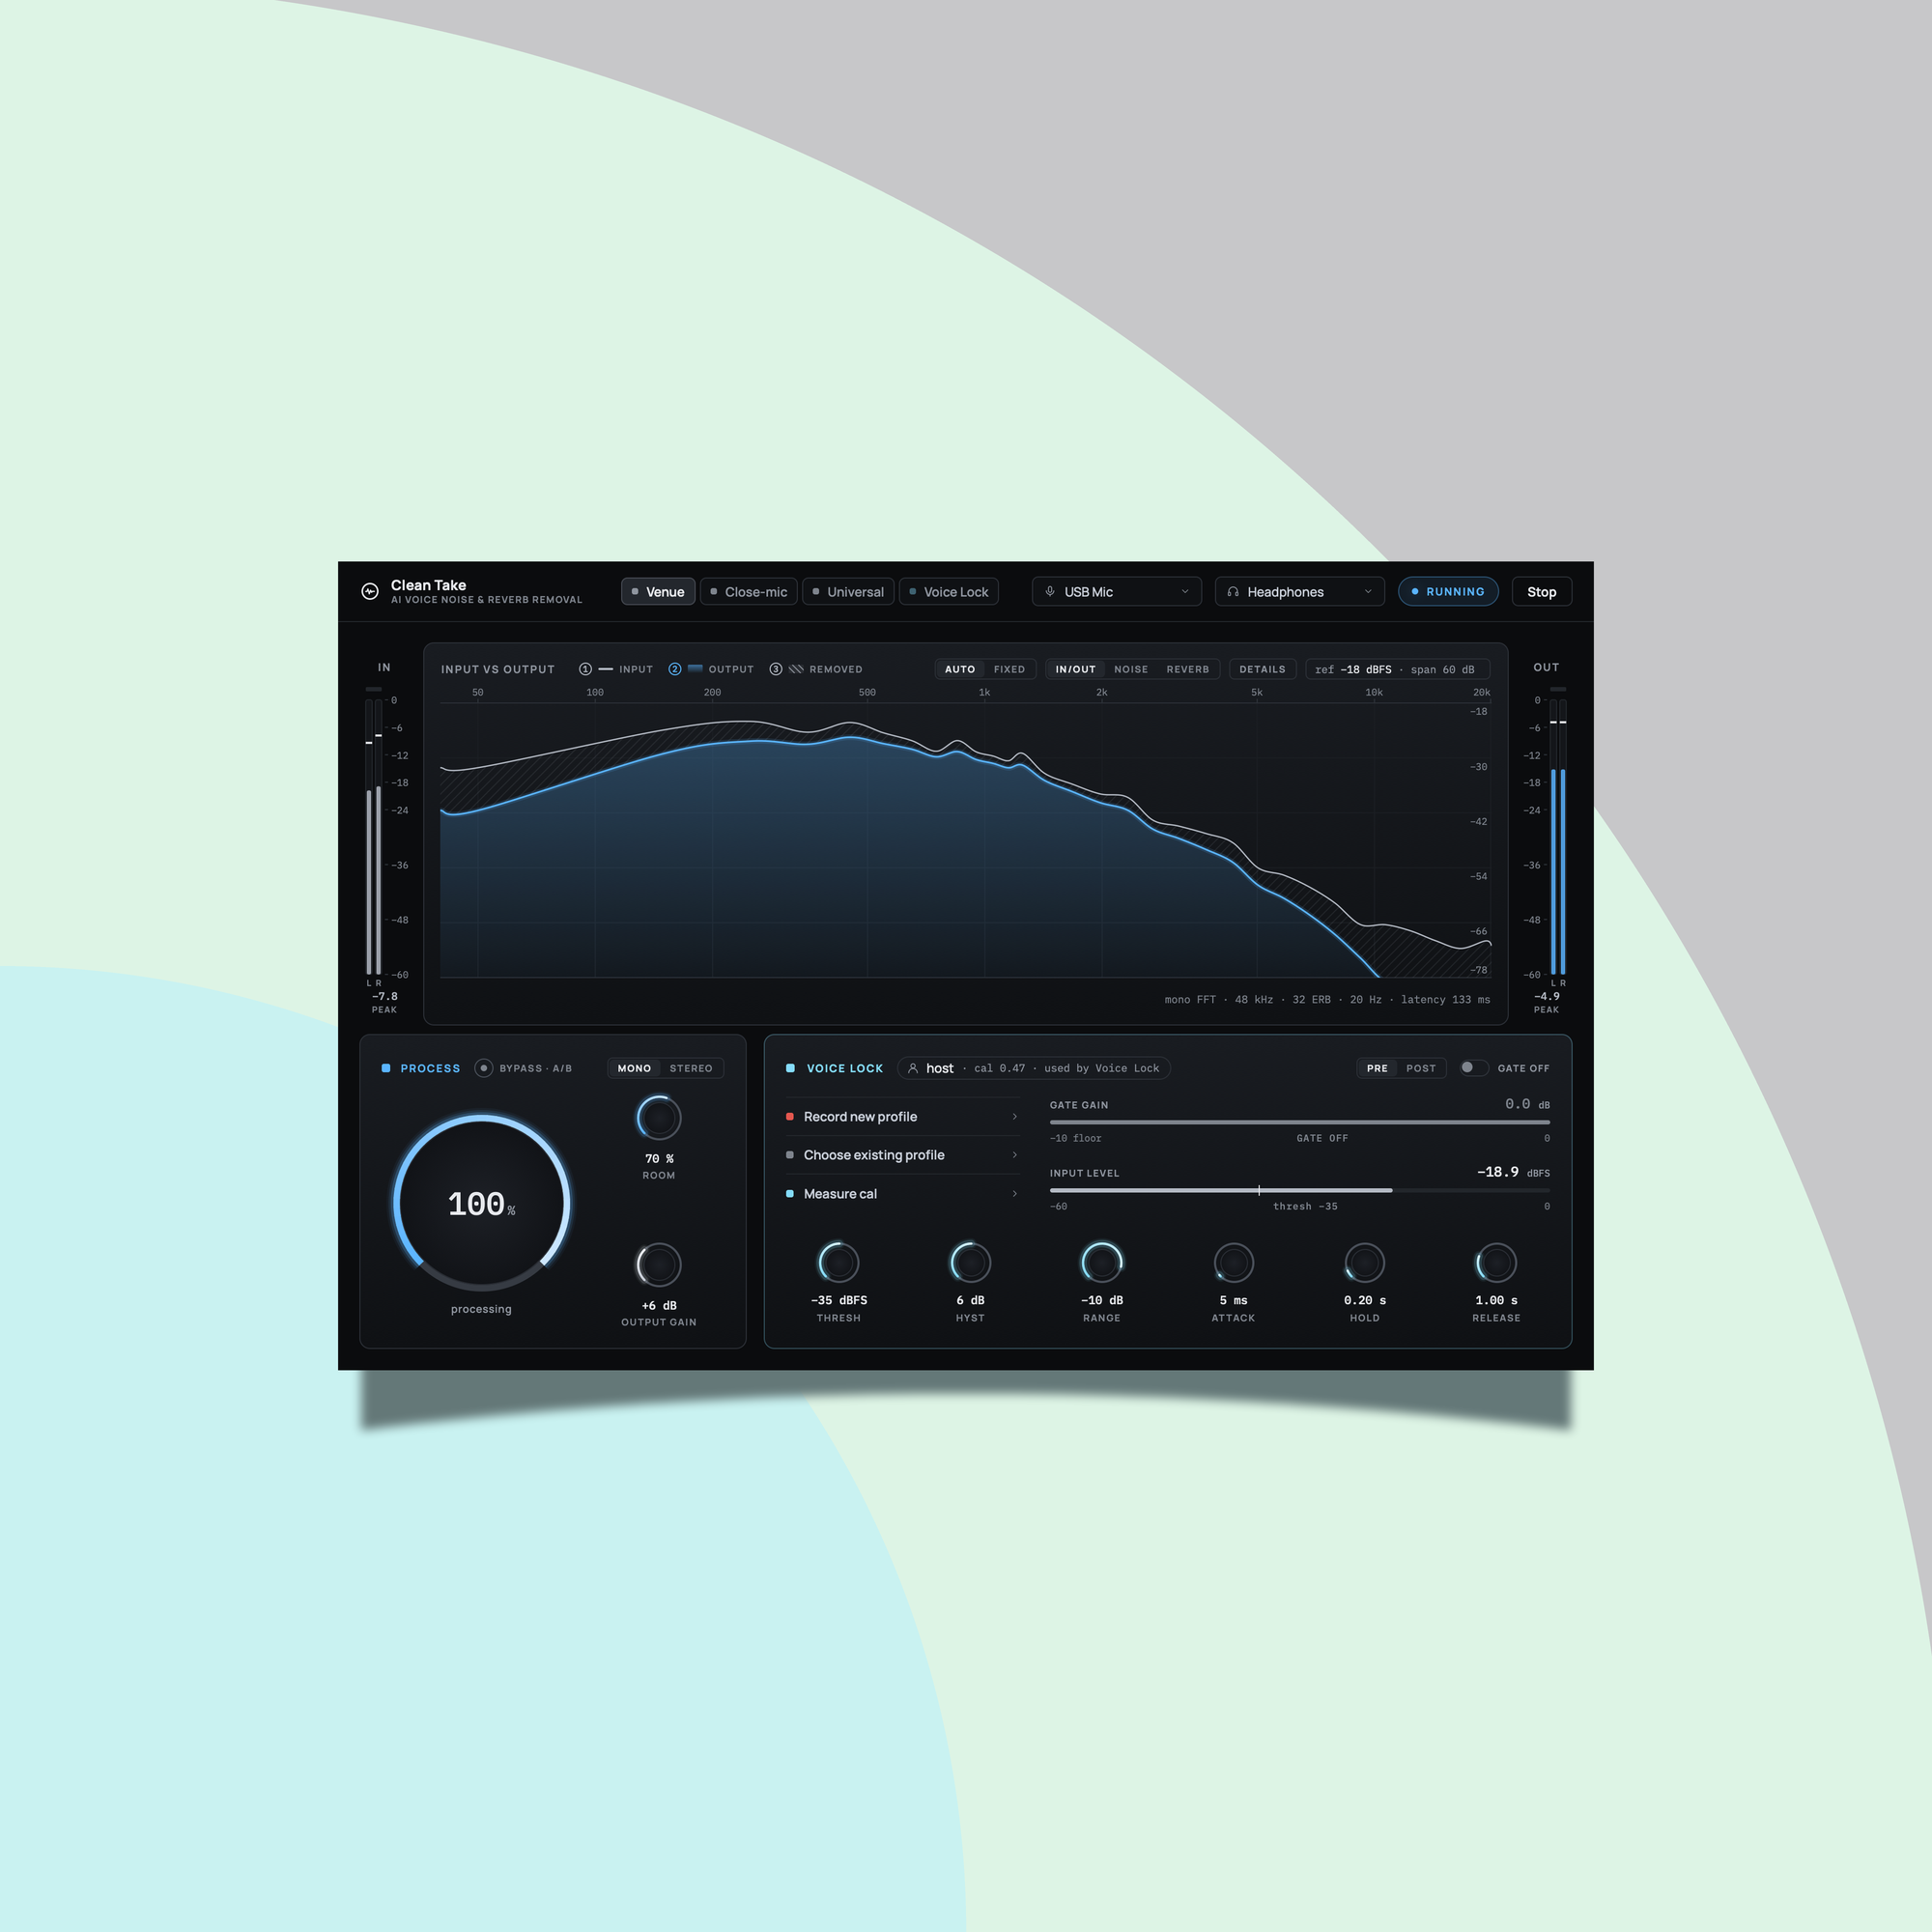
Task: Adjust the Output Gain knob
Action: point(659,1265)
